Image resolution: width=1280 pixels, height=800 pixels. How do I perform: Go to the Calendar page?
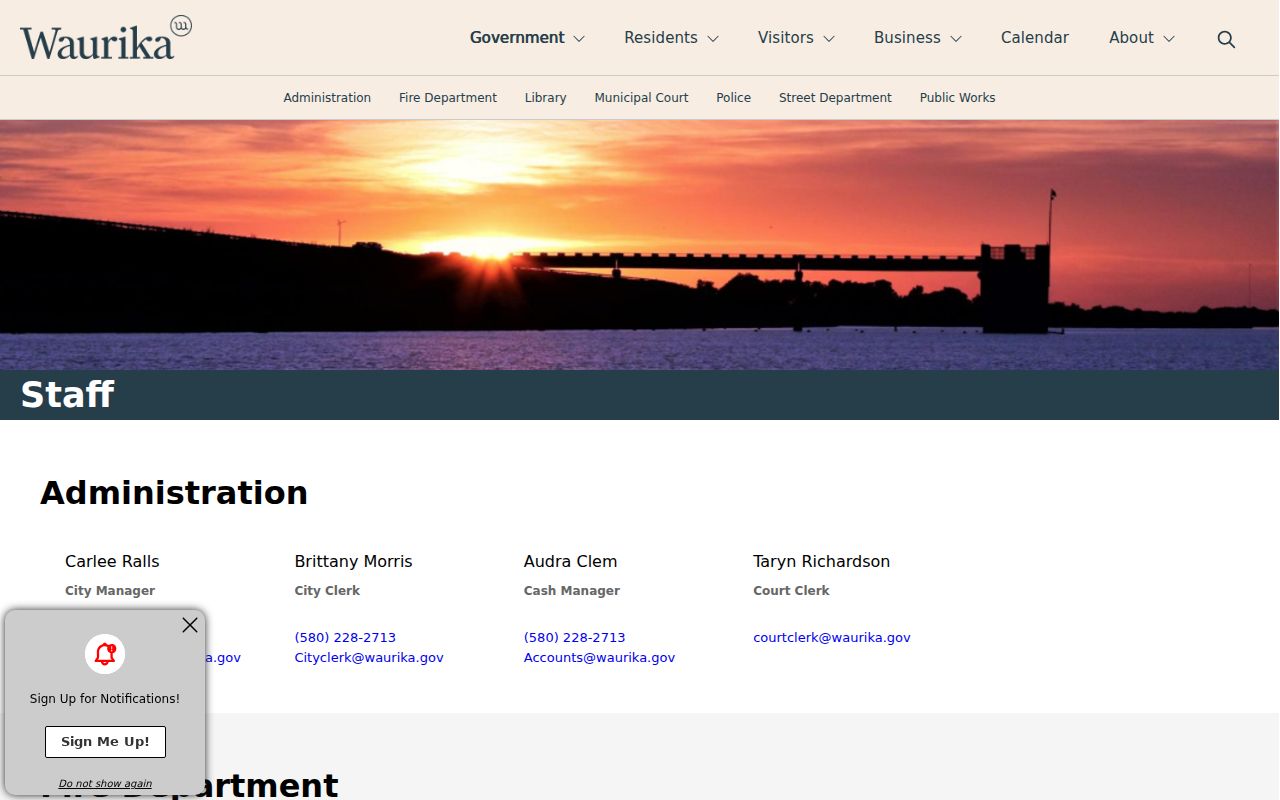click(1035, 38)
